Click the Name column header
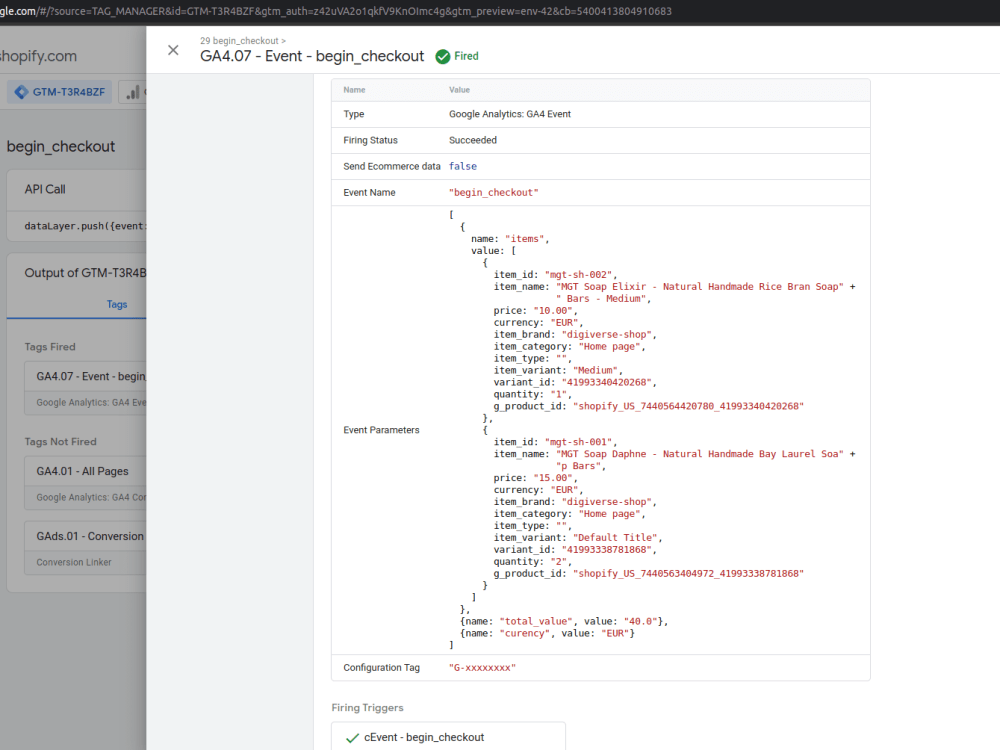This screenshot has width=1000, height=750. point(354,90)
